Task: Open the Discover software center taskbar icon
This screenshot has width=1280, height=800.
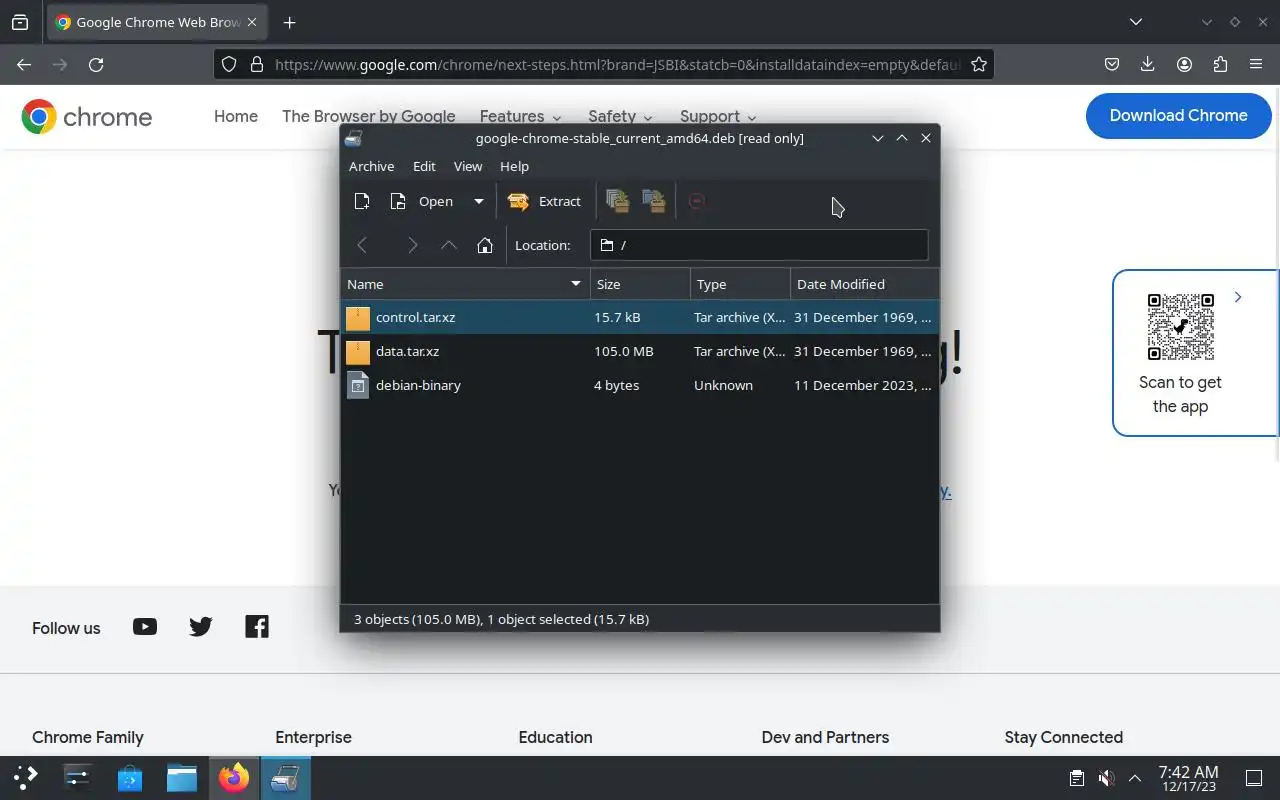Action: (130, 777)
